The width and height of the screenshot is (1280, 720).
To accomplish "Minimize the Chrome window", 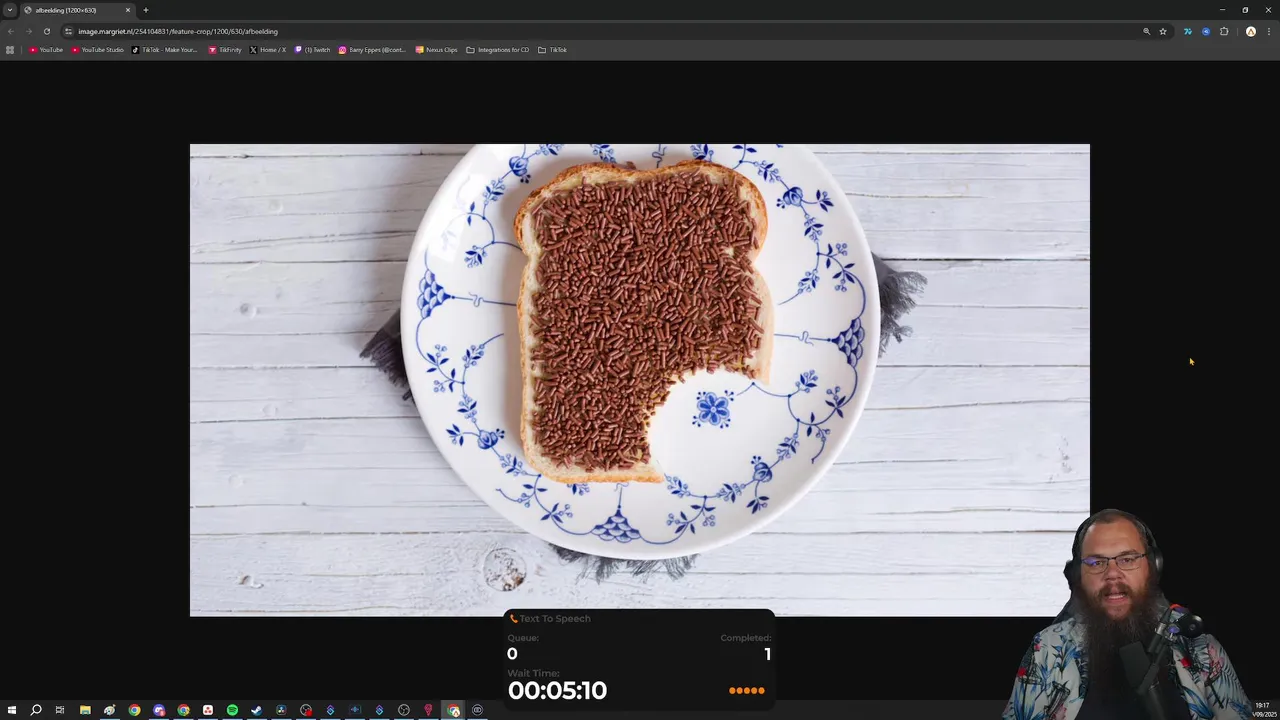I will (1222, 10).
